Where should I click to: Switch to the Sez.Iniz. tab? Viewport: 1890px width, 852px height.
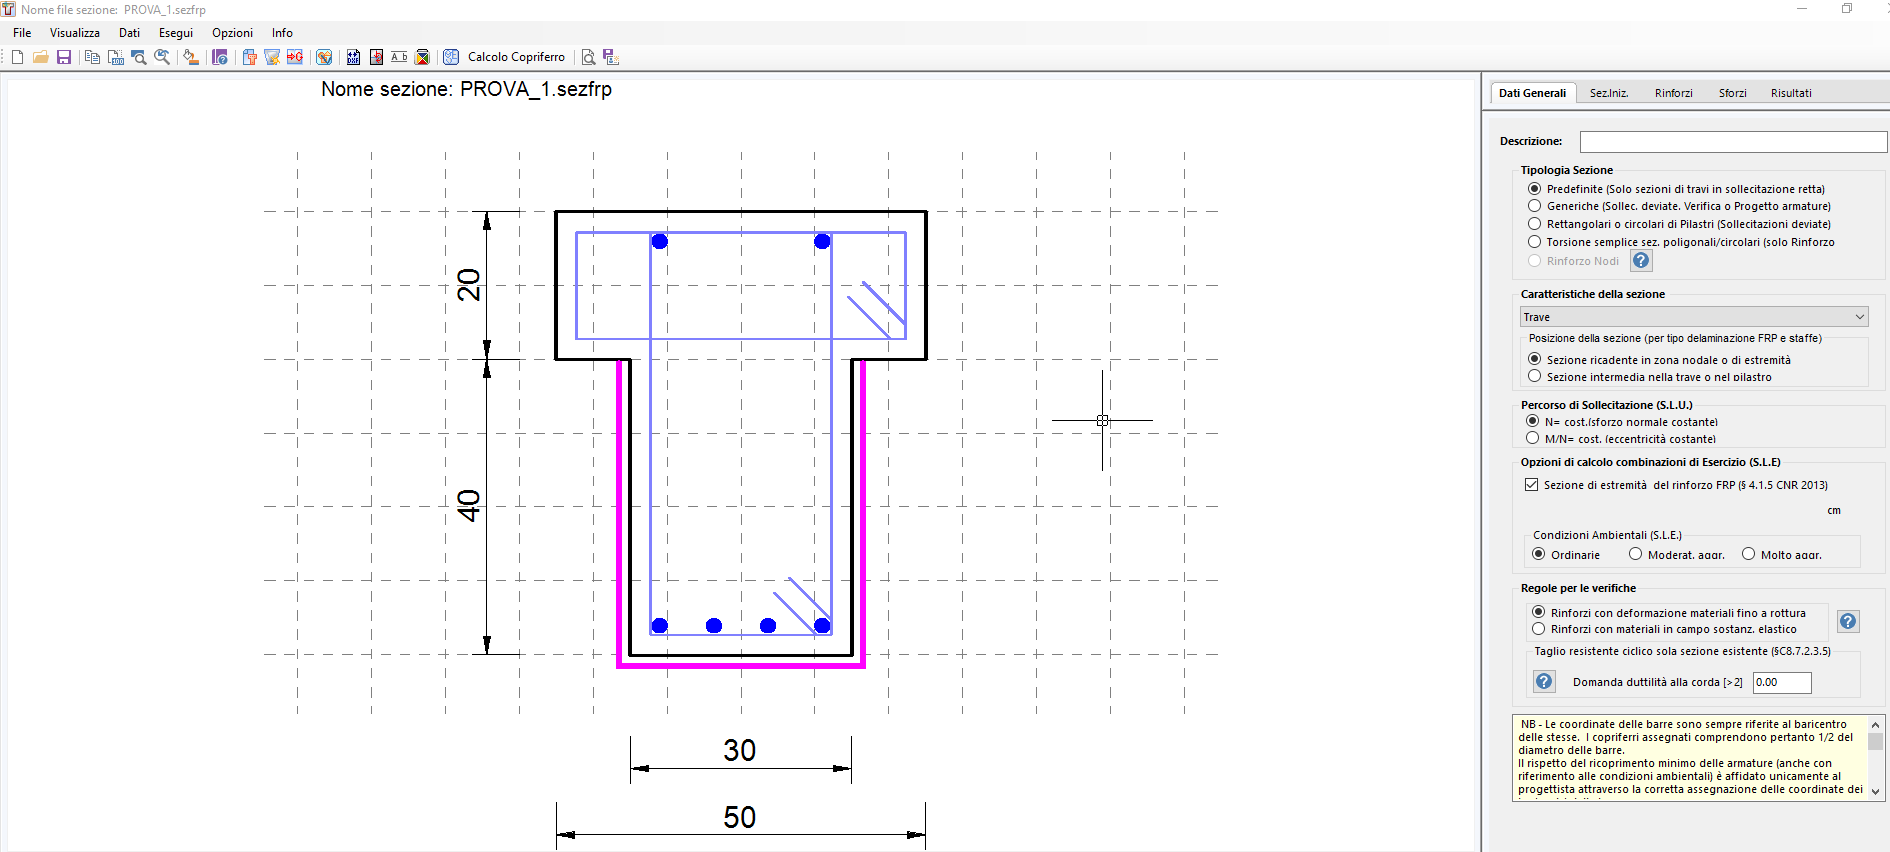click(x=1609, y=93)
